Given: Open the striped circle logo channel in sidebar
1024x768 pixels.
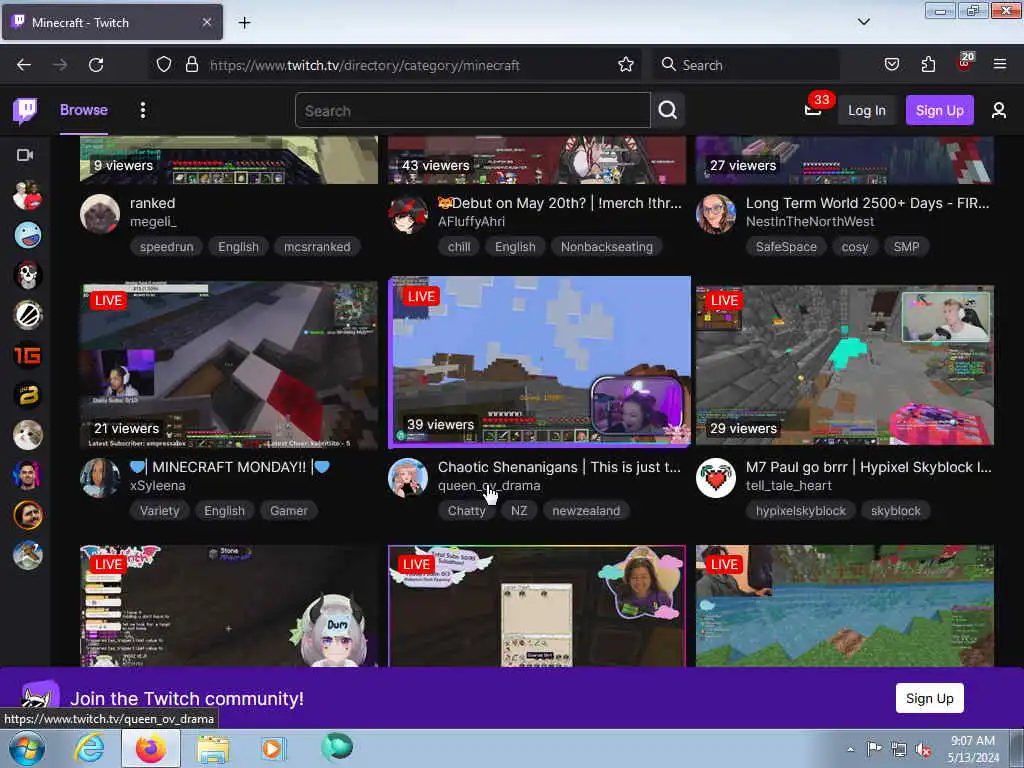Looking at the screenshot, I should coord(27,315).
